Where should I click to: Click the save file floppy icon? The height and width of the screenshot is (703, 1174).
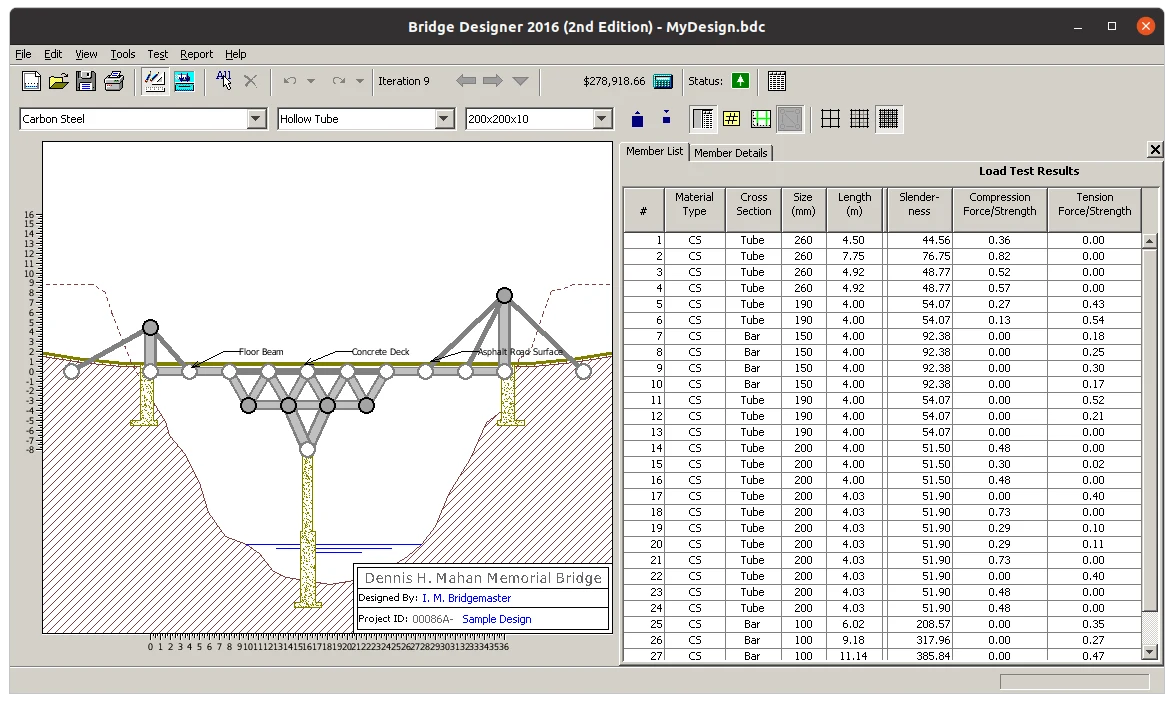[x=86, y=81]
